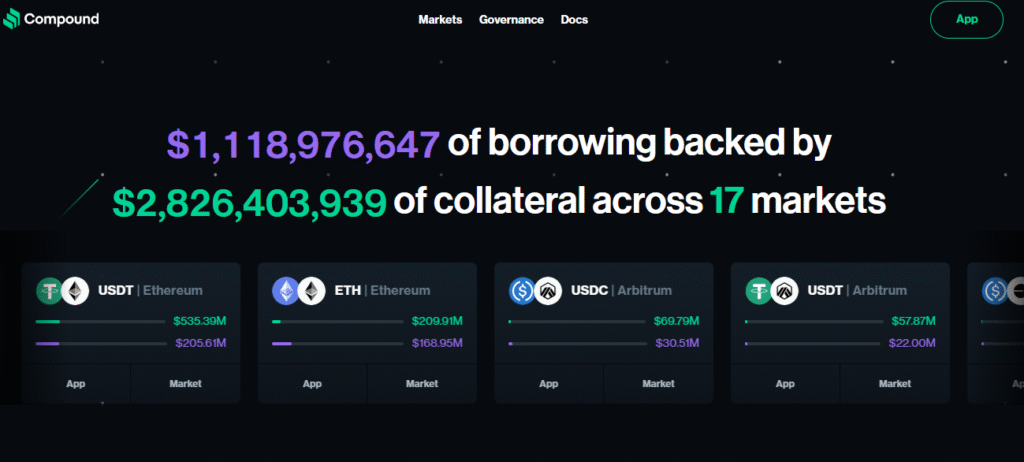This screenshot has height=462, width=1024.
Task: Open the Governance menu item
Action: pyautogui.click(x=511, y=20)
